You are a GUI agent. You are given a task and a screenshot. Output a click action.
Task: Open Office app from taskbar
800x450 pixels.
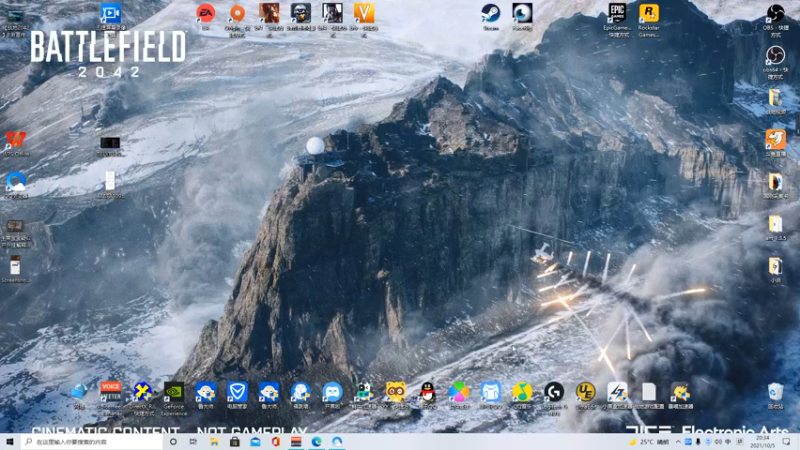[x=276, y=442]
